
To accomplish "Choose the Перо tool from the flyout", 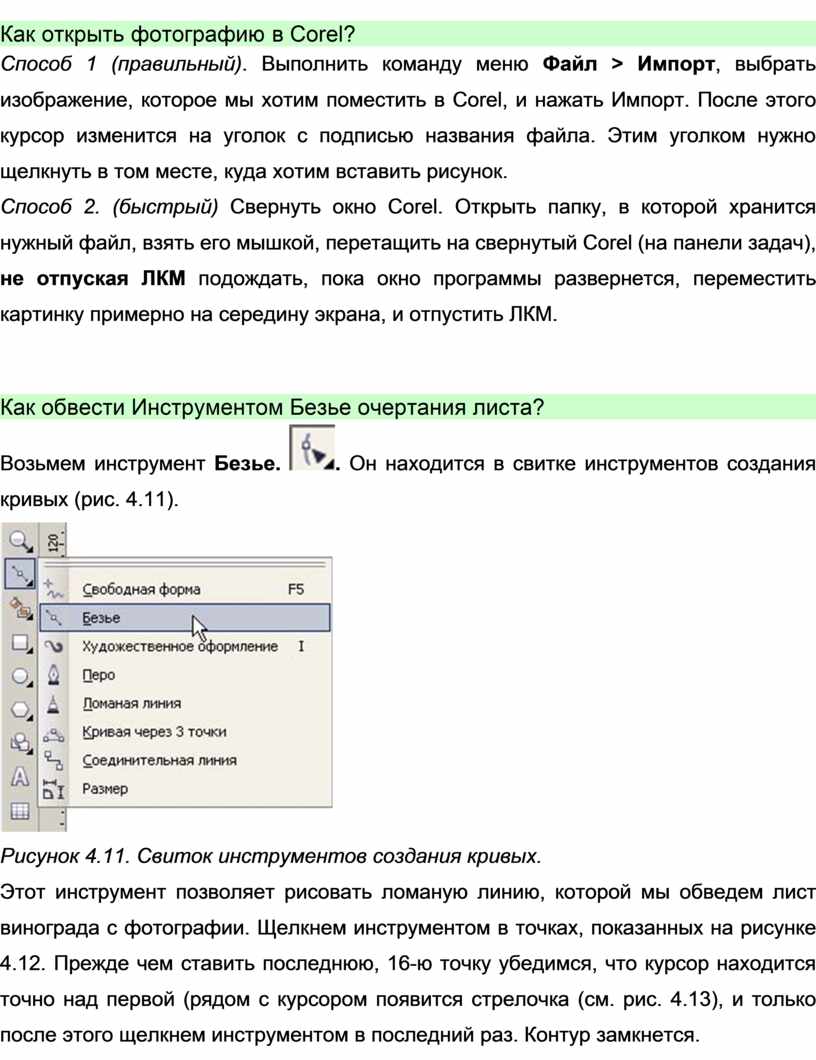I will tap(185, 675).
